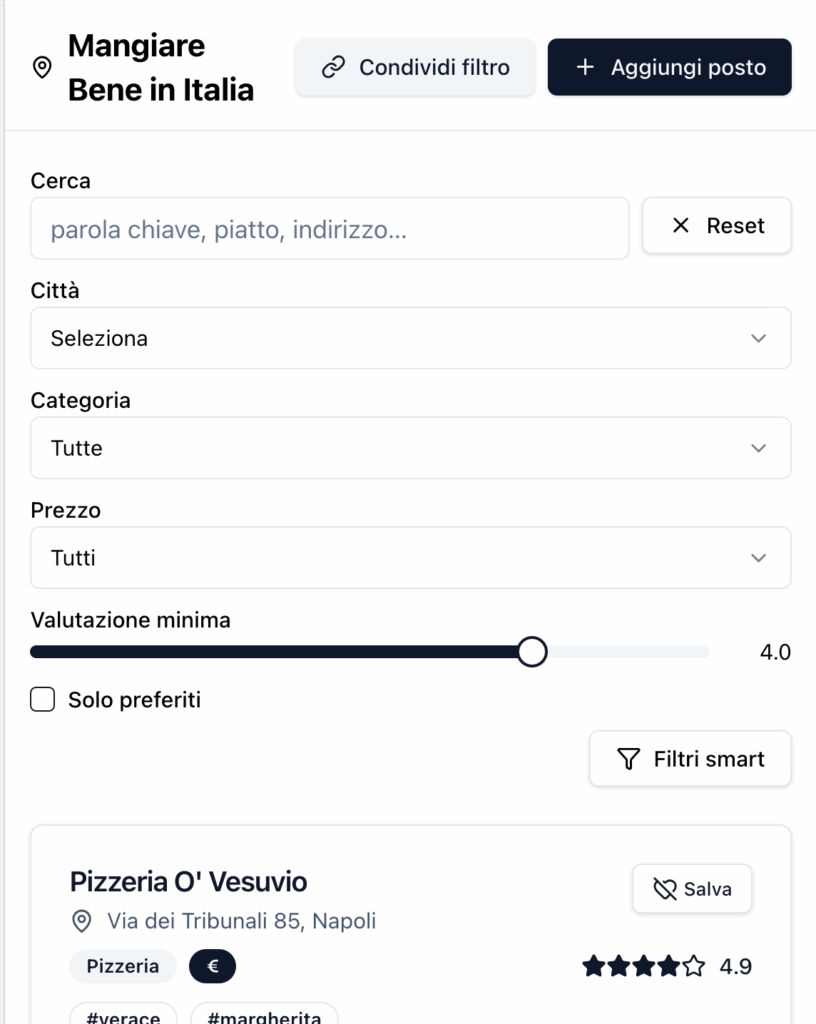Focus the Cerca keyword search field
The height and width of the screenshot is (1024, 816).
[x=330, y=229]
